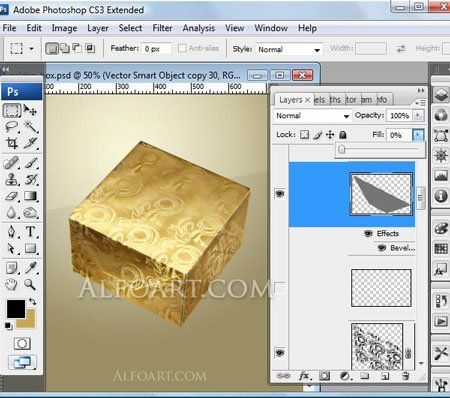
Task: Choose Add to selection mode
Action: pos(65,49)
